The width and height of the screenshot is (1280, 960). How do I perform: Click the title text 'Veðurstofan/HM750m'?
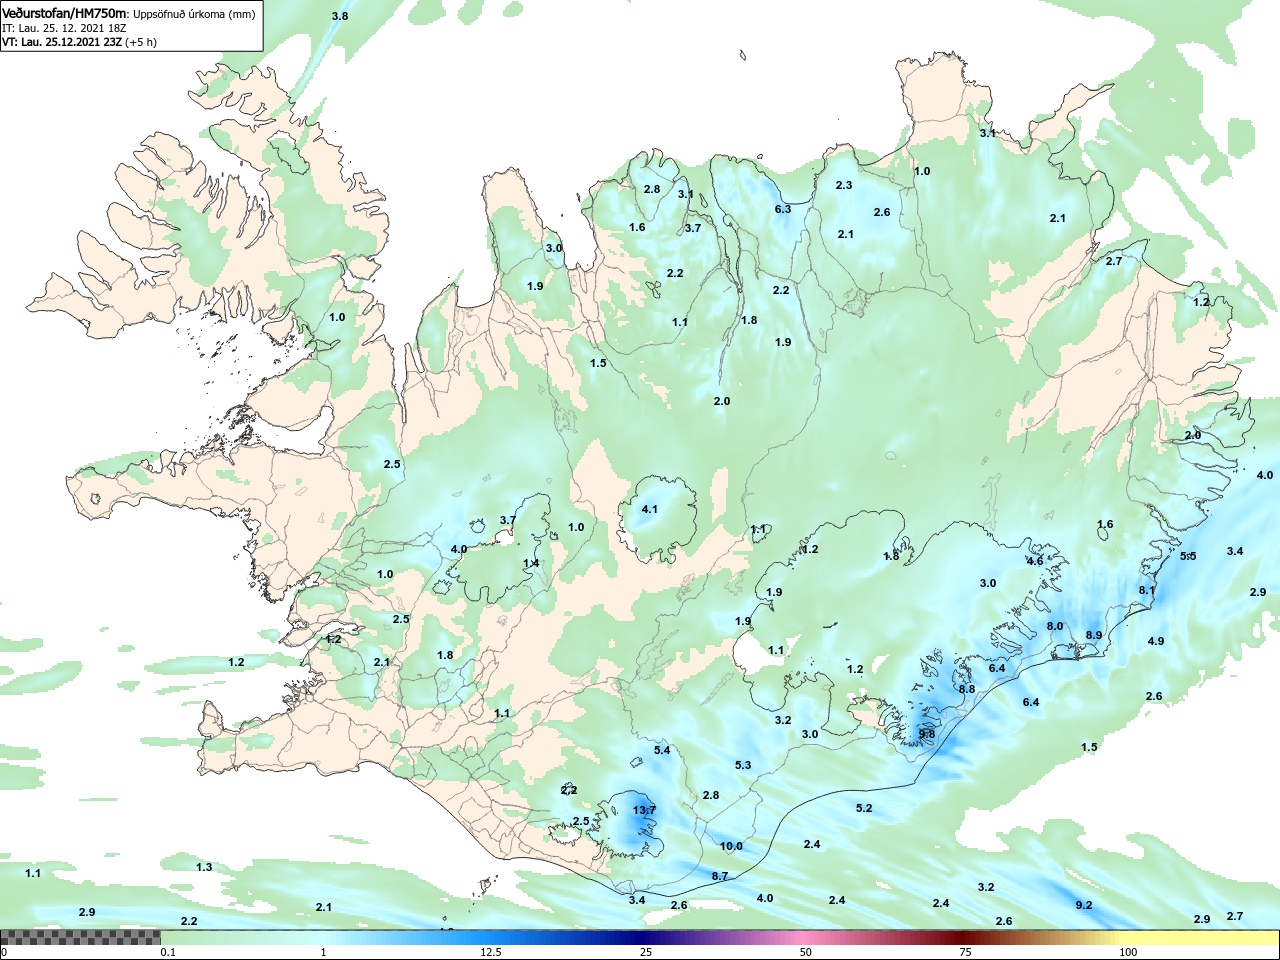coord(65,14)
